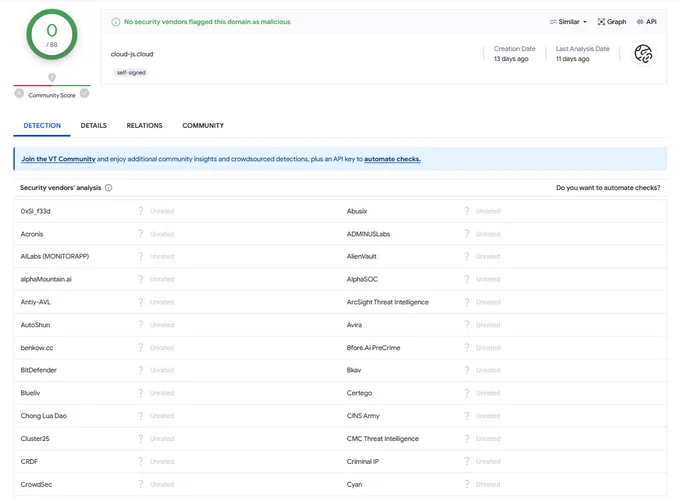Select the Chong Lua Dao vendor name
Viewport: 680px width, 499px height.
tap(43, 416)
